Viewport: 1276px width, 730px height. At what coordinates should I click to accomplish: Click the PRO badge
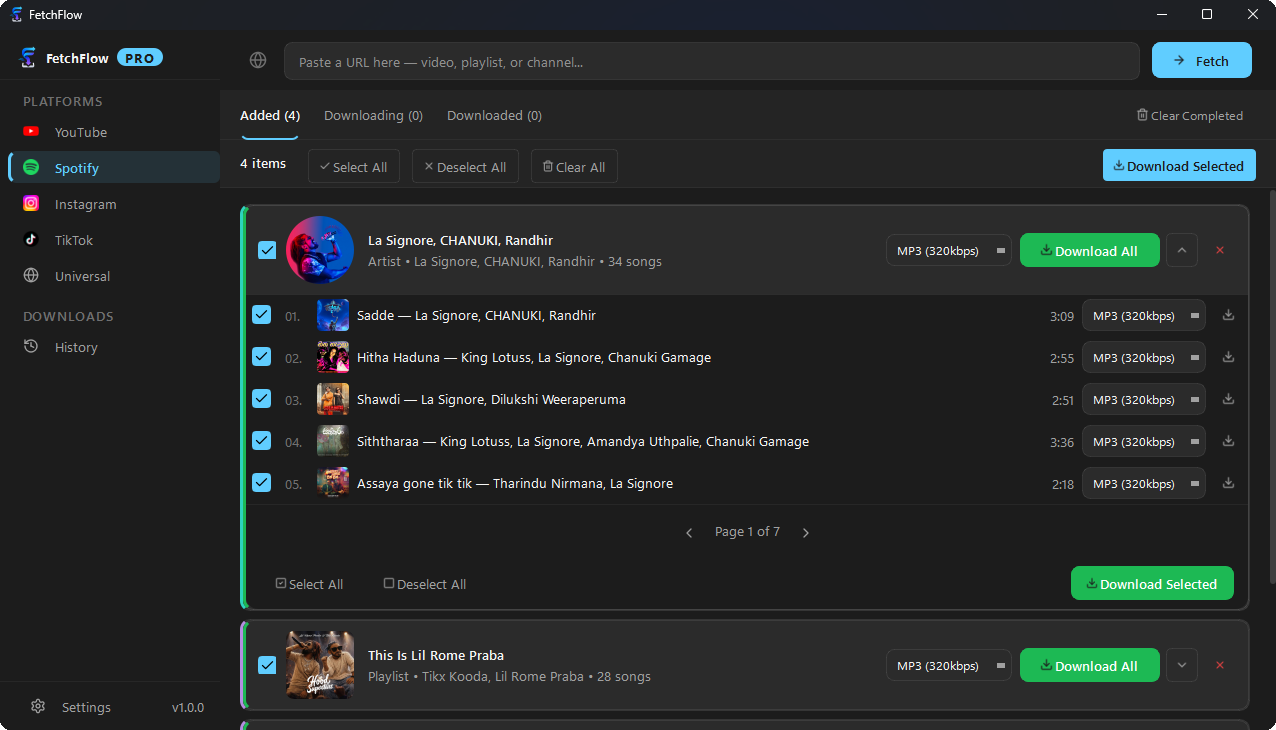140,58
